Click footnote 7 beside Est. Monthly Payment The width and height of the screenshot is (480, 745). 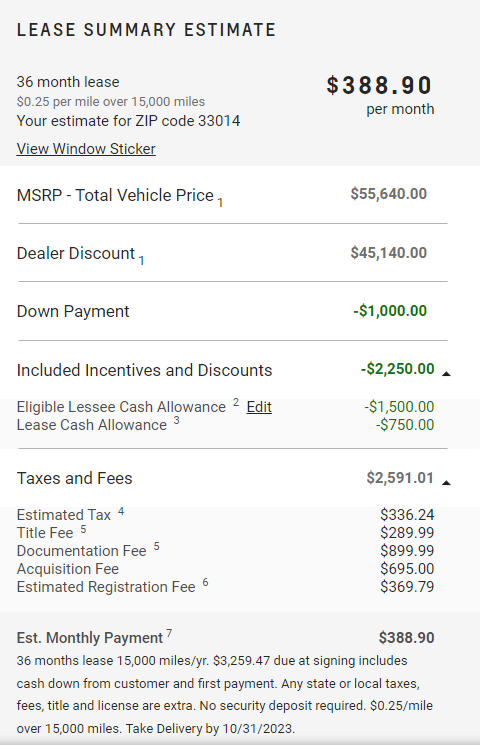(x=169, y=634)
